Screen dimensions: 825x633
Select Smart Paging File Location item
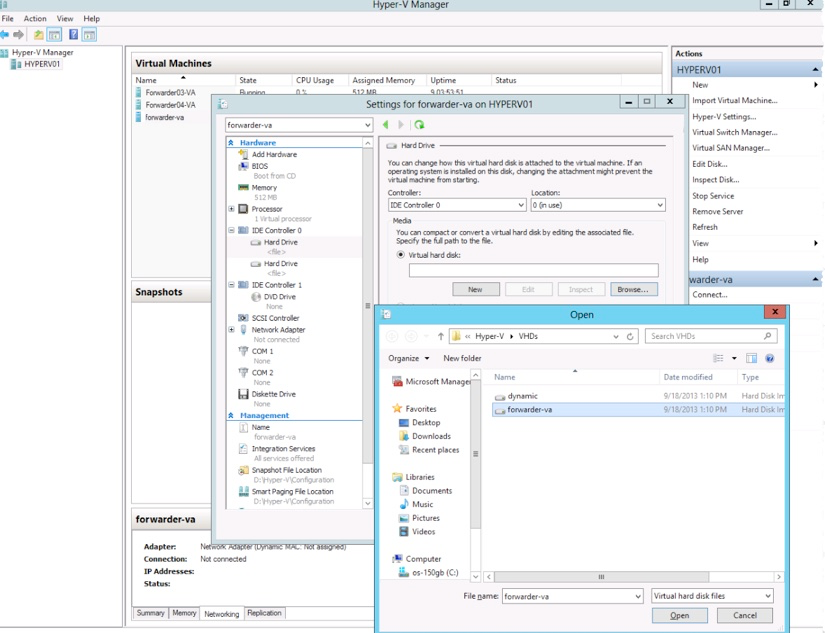pos(293,491)
